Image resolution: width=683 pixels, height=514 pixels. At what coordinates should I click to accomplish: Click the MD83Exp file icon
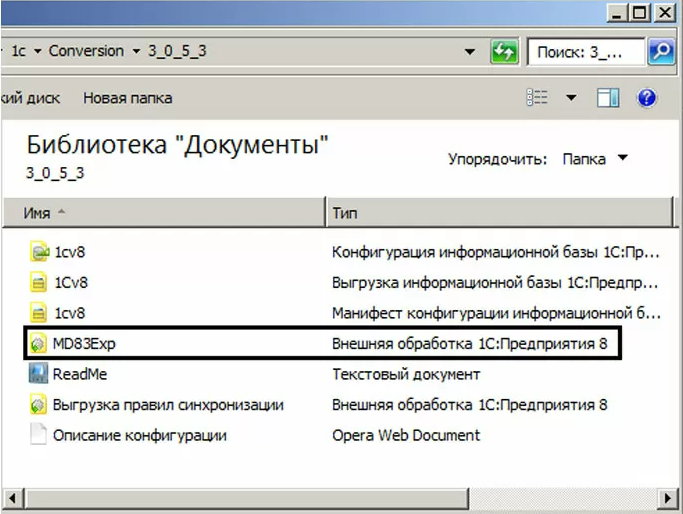point(38,344)
